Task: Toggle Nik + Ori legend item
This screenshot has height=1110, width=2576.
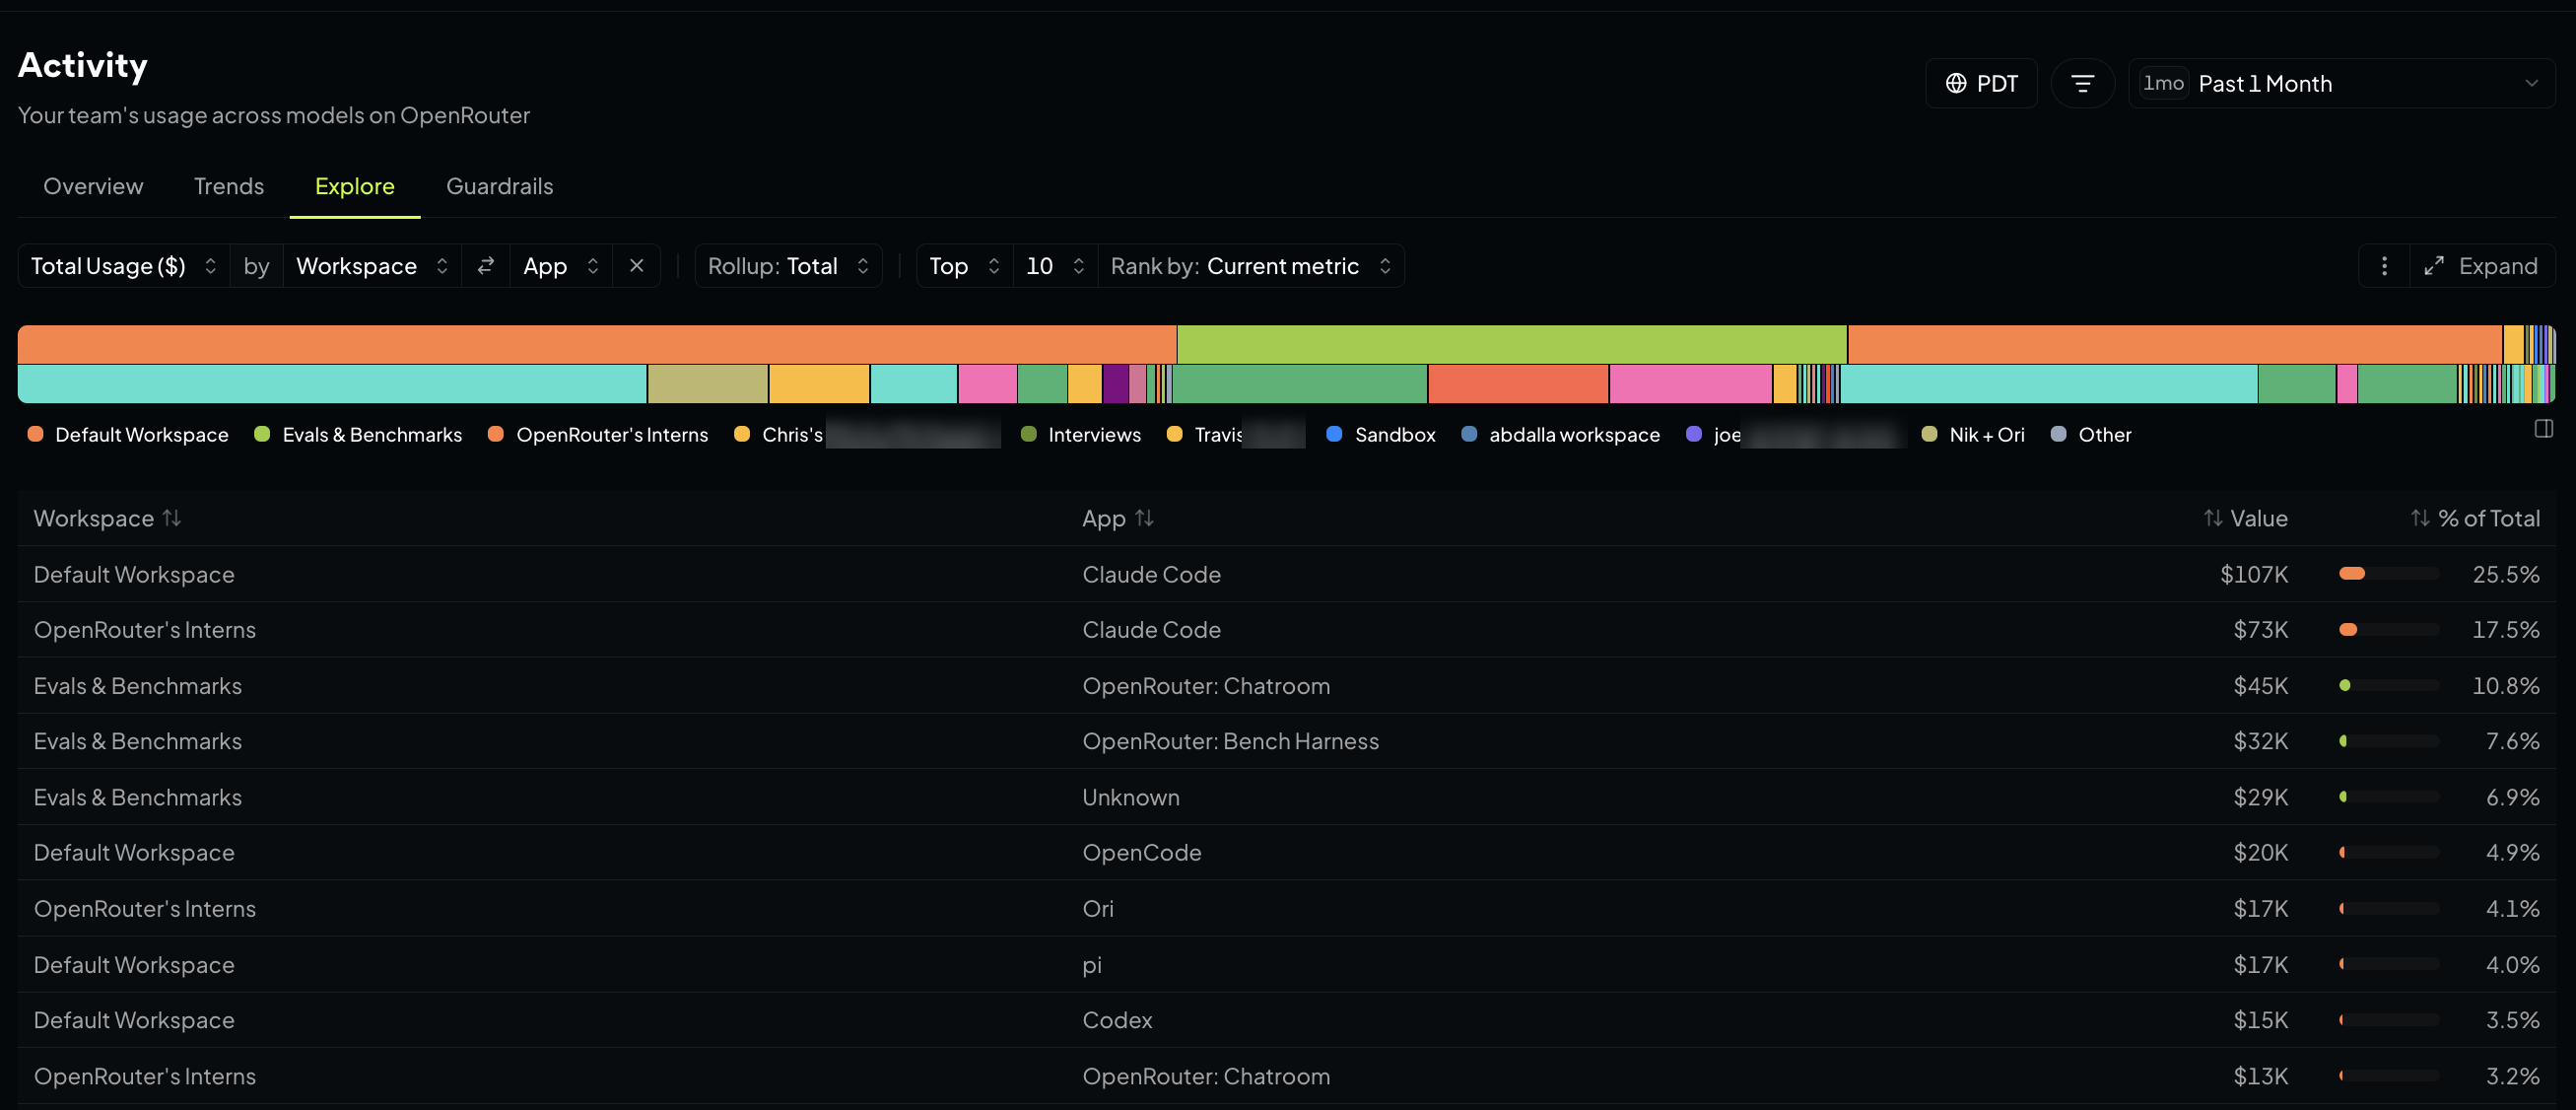Action: pos(1973,434)
